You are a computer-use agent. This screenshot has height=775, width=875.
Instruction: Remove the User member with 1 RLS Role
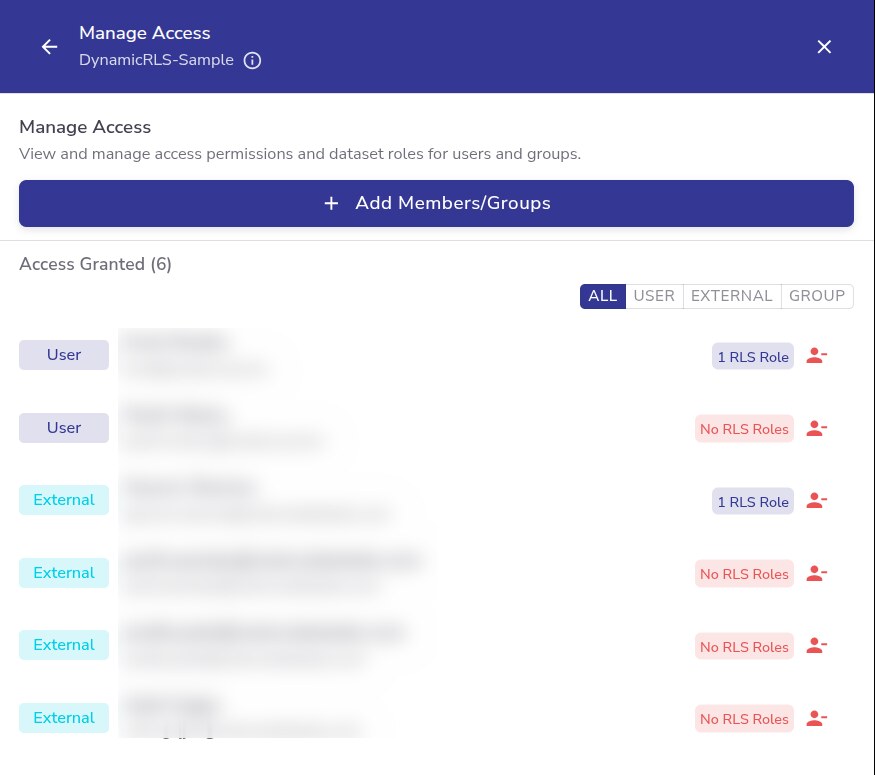click(816, 356)
